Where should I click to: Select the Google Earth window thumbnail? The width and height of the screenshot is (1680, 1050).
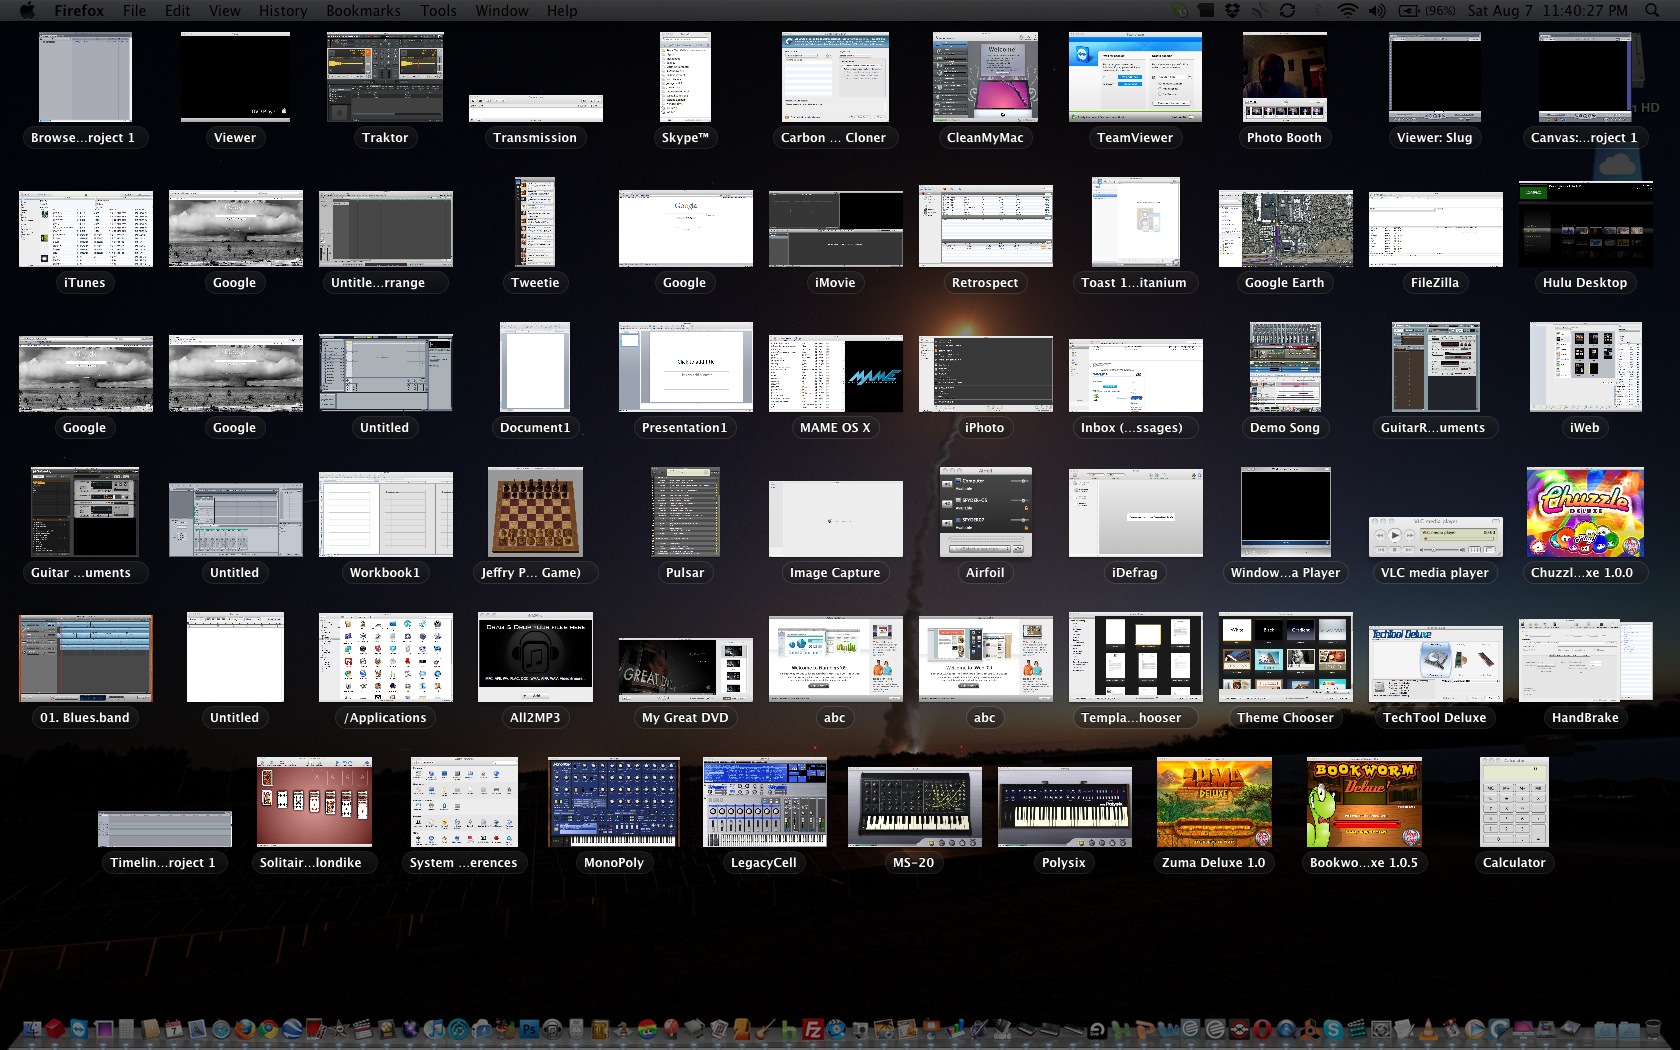1285,229
